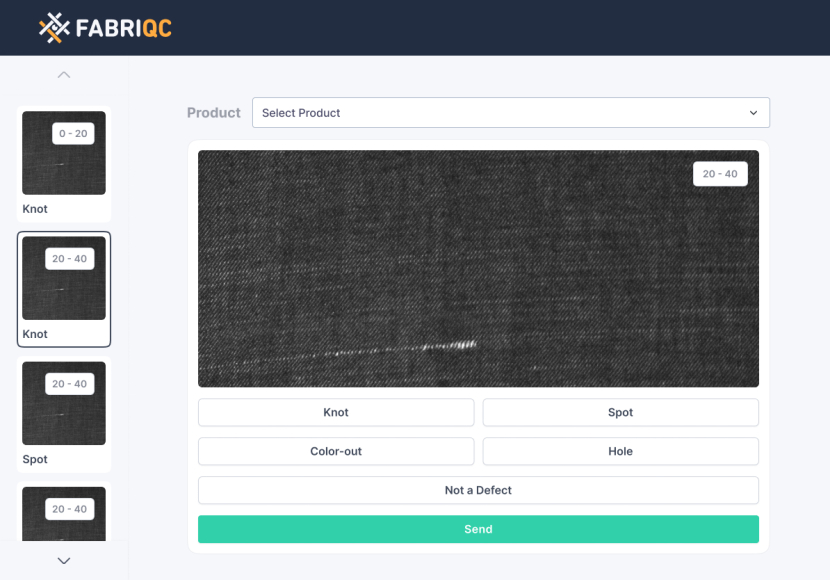Viewport: 830px width, 580px height.
Task: Click the main fabric defect image
Action: point(478,269)
